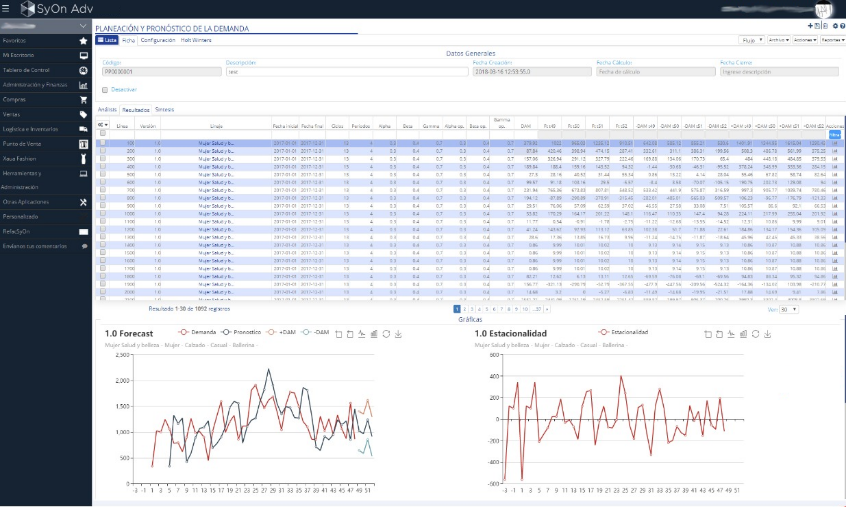846x507 pixels.
Task: Click the Favoritos star icon
Action: (x=83, y=40)
